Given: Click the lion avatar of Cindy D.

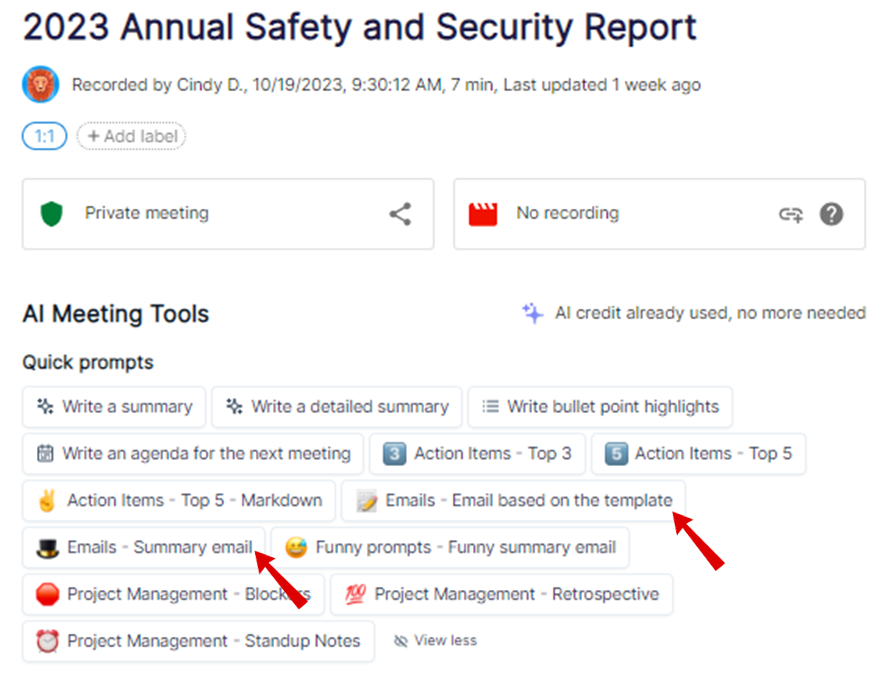Looking at the screenshot, I should pyautogui.click(x=40, y=85).
